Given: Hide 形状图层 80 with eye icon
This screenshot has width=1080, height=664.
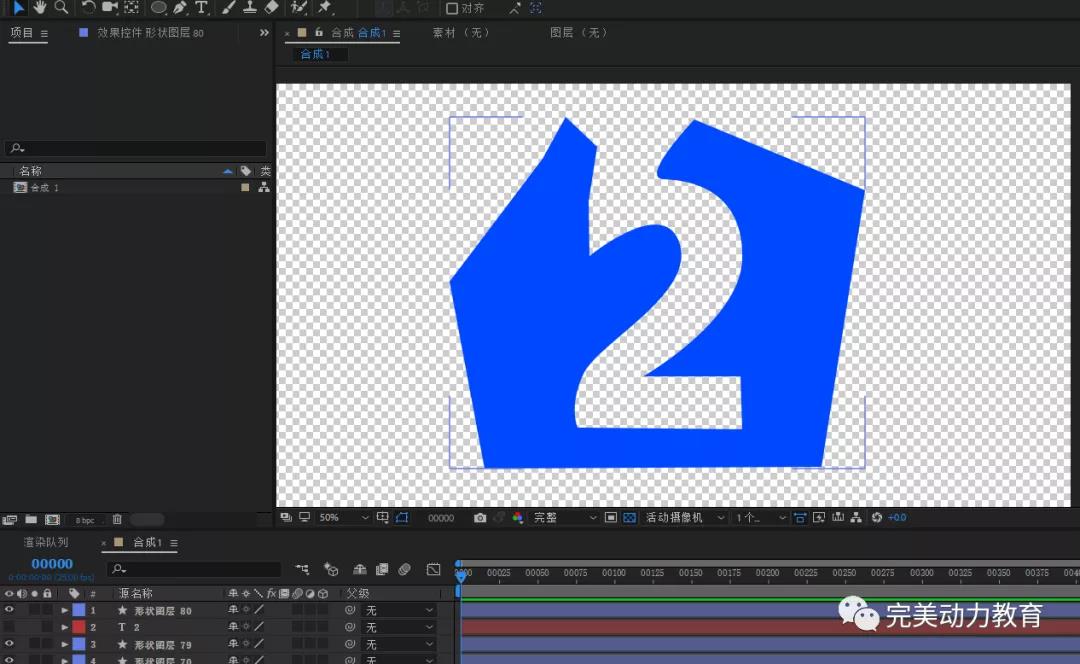Looking at the screenshot, I should click(x=10, y=610).
